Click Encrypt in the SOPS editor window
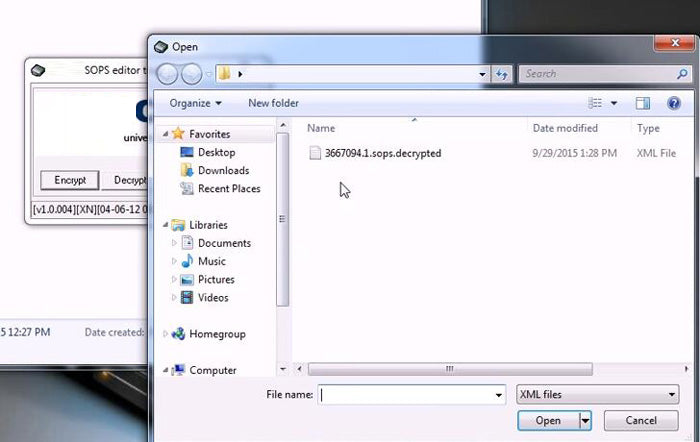Viewport: 700px width, 442px height. pyautogui.click(x=70, y=180)
